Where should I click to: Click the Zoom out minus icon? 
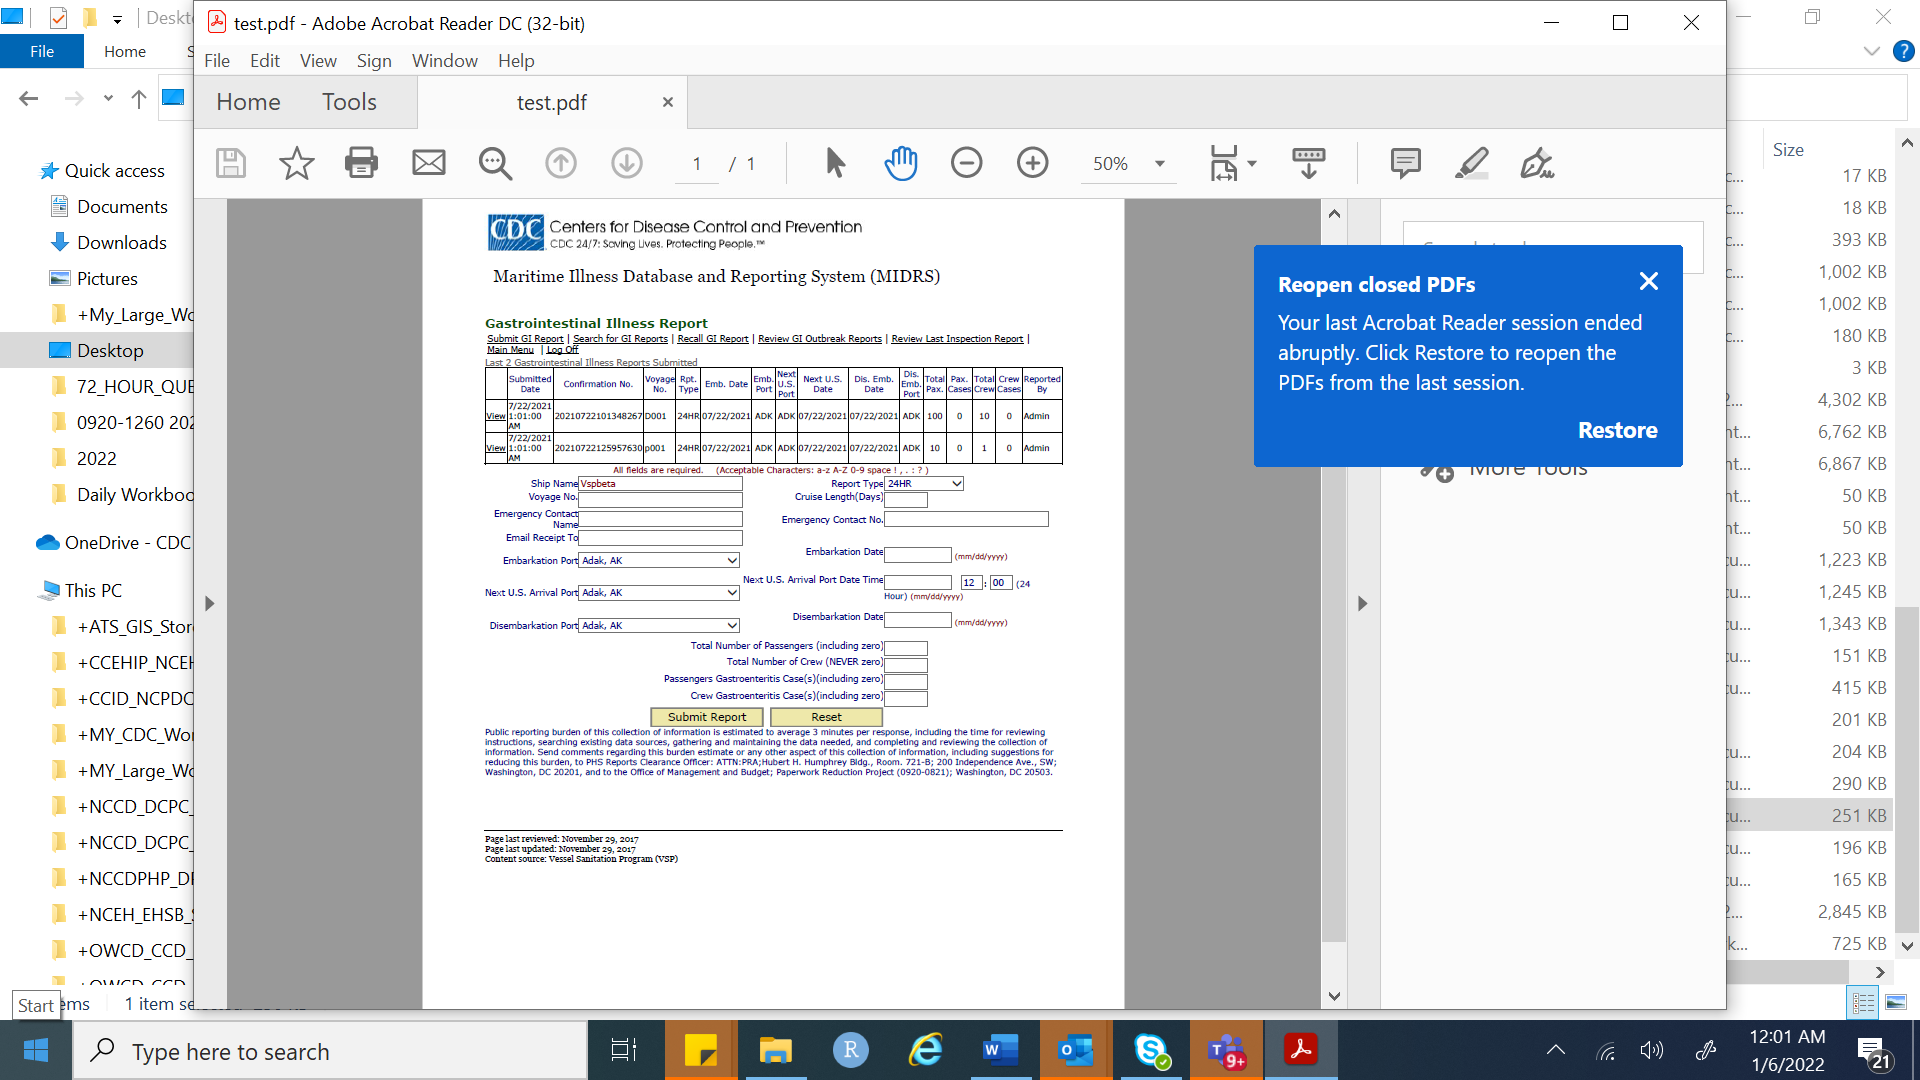(x=966, y=163)
